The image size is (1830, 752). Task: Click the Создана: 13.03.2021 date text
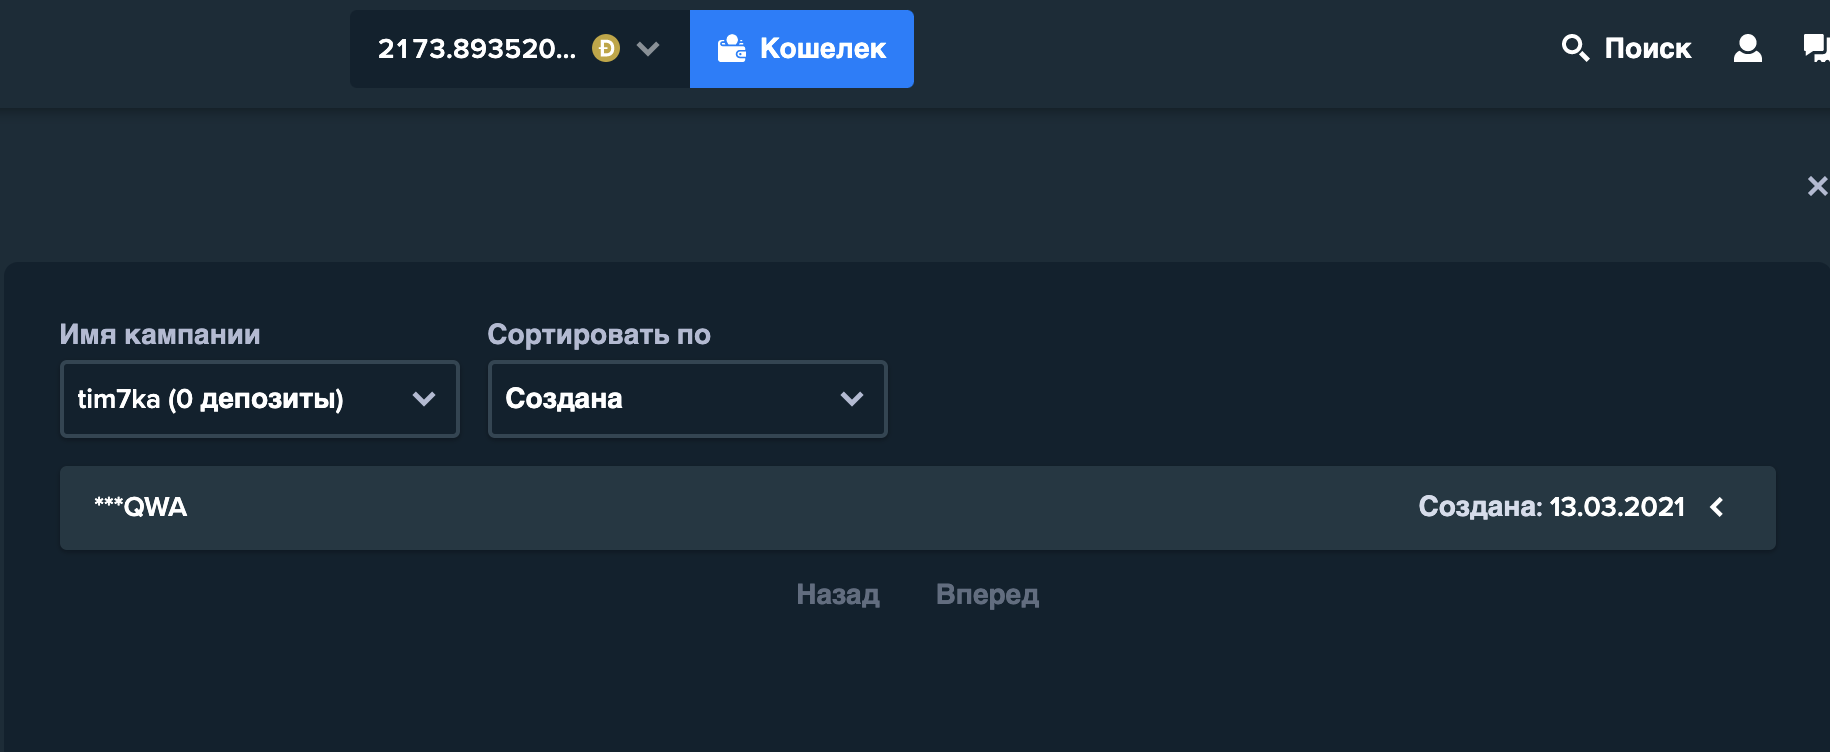click(1552, 507)
